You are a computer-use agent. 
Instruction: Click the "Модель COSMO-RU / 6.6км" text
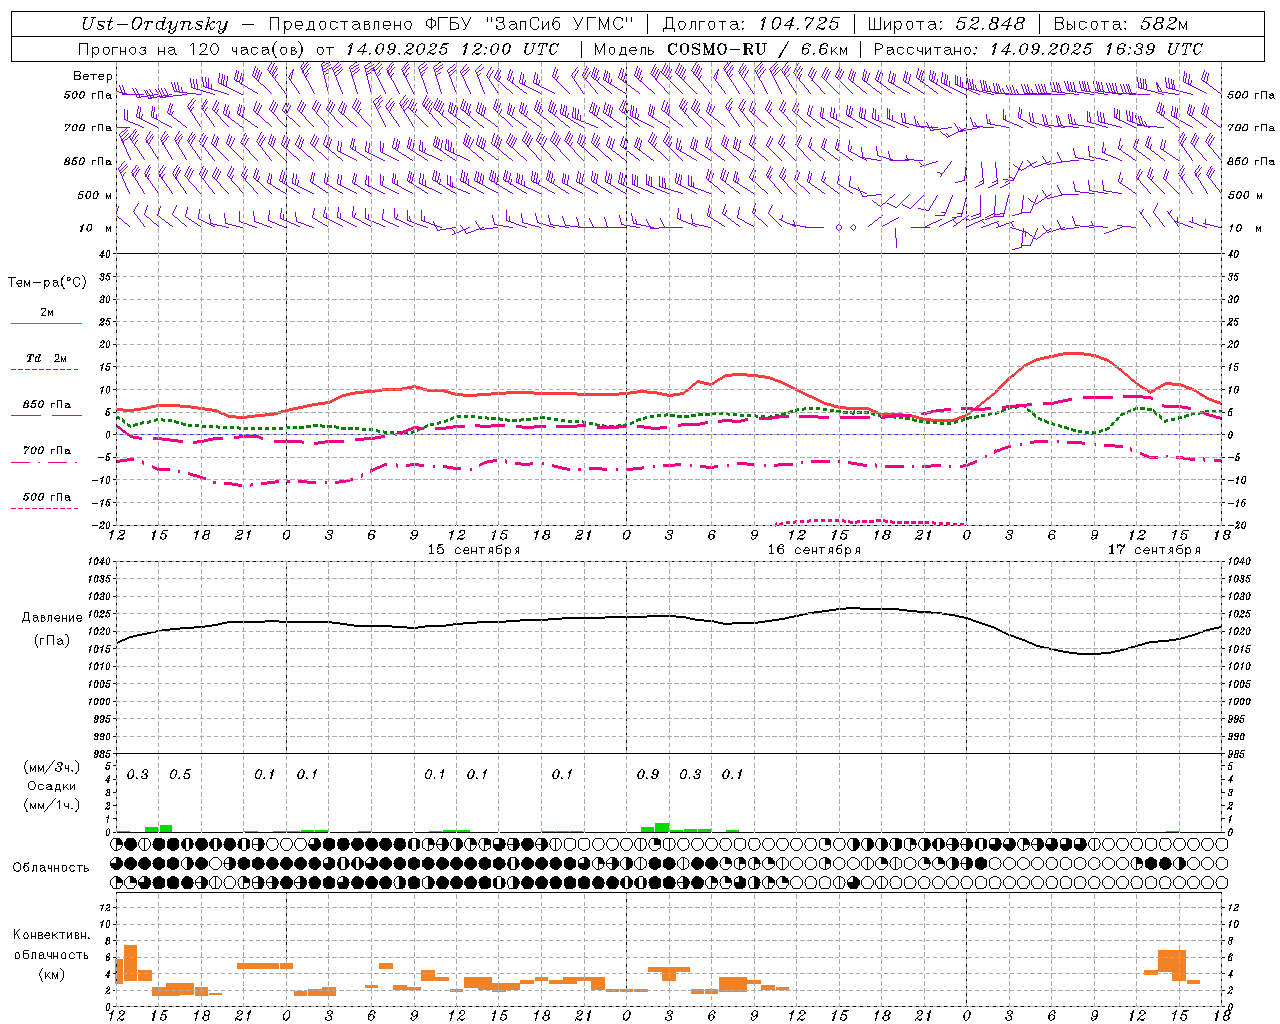coord(721,49)
